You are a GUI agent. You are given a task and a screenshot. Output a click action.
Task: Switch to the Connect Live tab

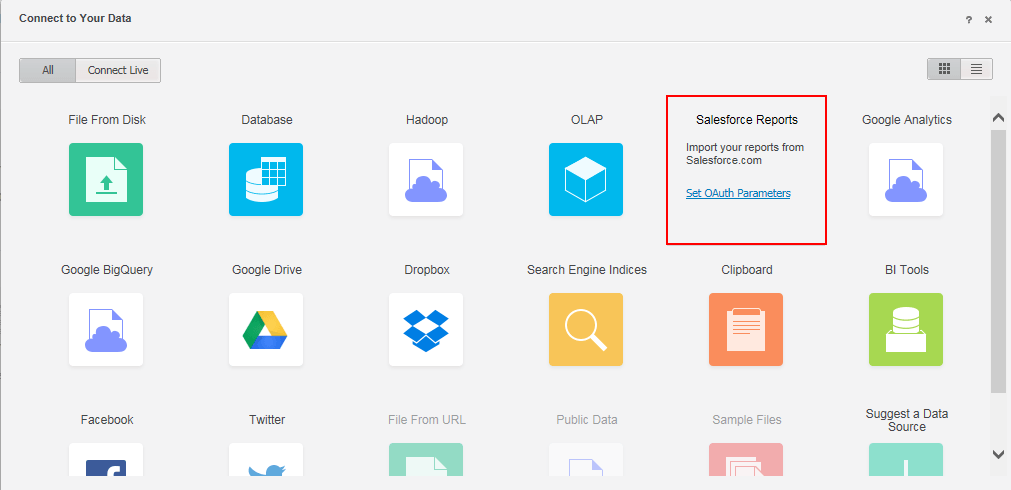coord(118,70)
